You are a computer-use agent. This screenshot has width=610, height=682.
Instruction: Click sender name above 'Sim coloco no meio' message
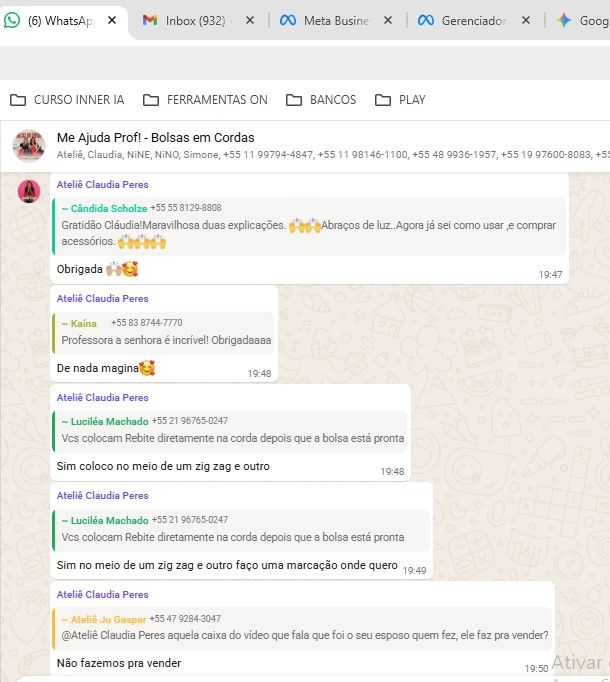102,397
